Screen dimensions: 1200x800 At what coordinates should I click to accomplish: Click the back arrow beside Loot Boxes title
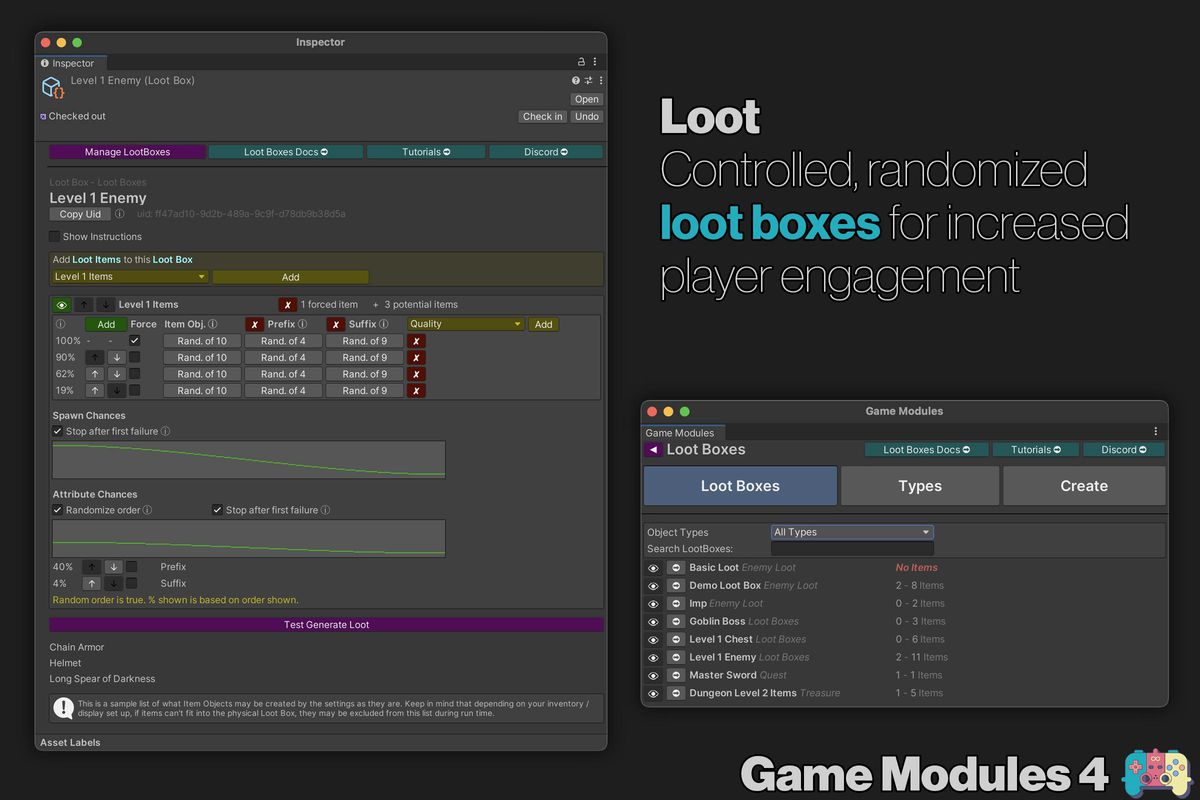(x=653, y=450)
